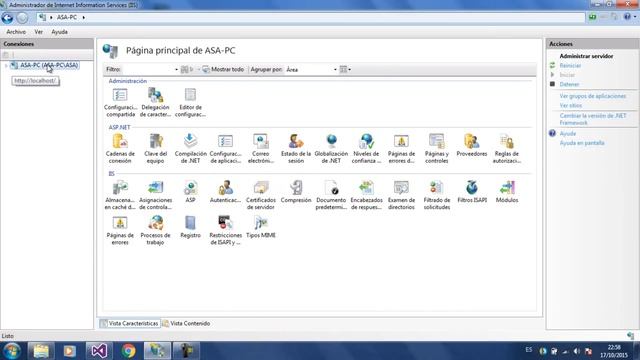This screenshot has width=640, height=360.
Task: Open Encabezados de respuesta feature
Action: (367, 195)
